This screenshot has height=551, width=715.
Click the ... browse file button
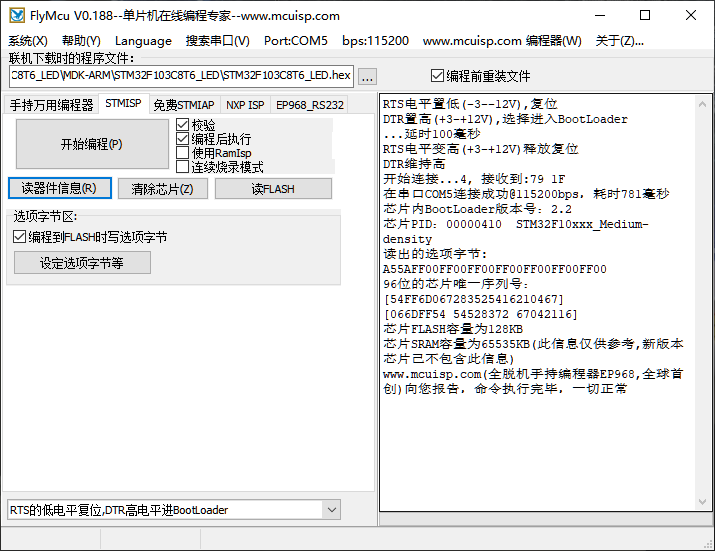367,77
